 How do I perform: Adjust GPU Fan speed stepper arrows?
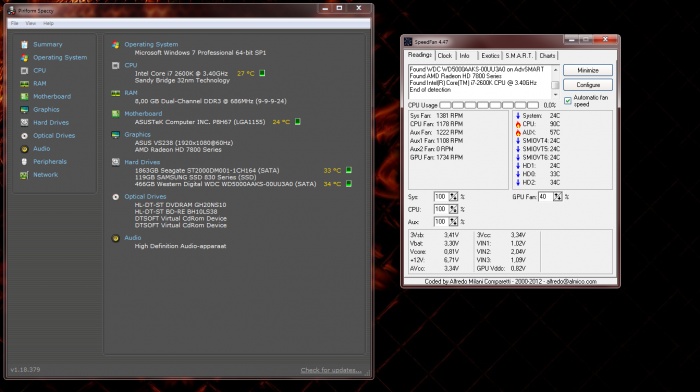point(558,197)
